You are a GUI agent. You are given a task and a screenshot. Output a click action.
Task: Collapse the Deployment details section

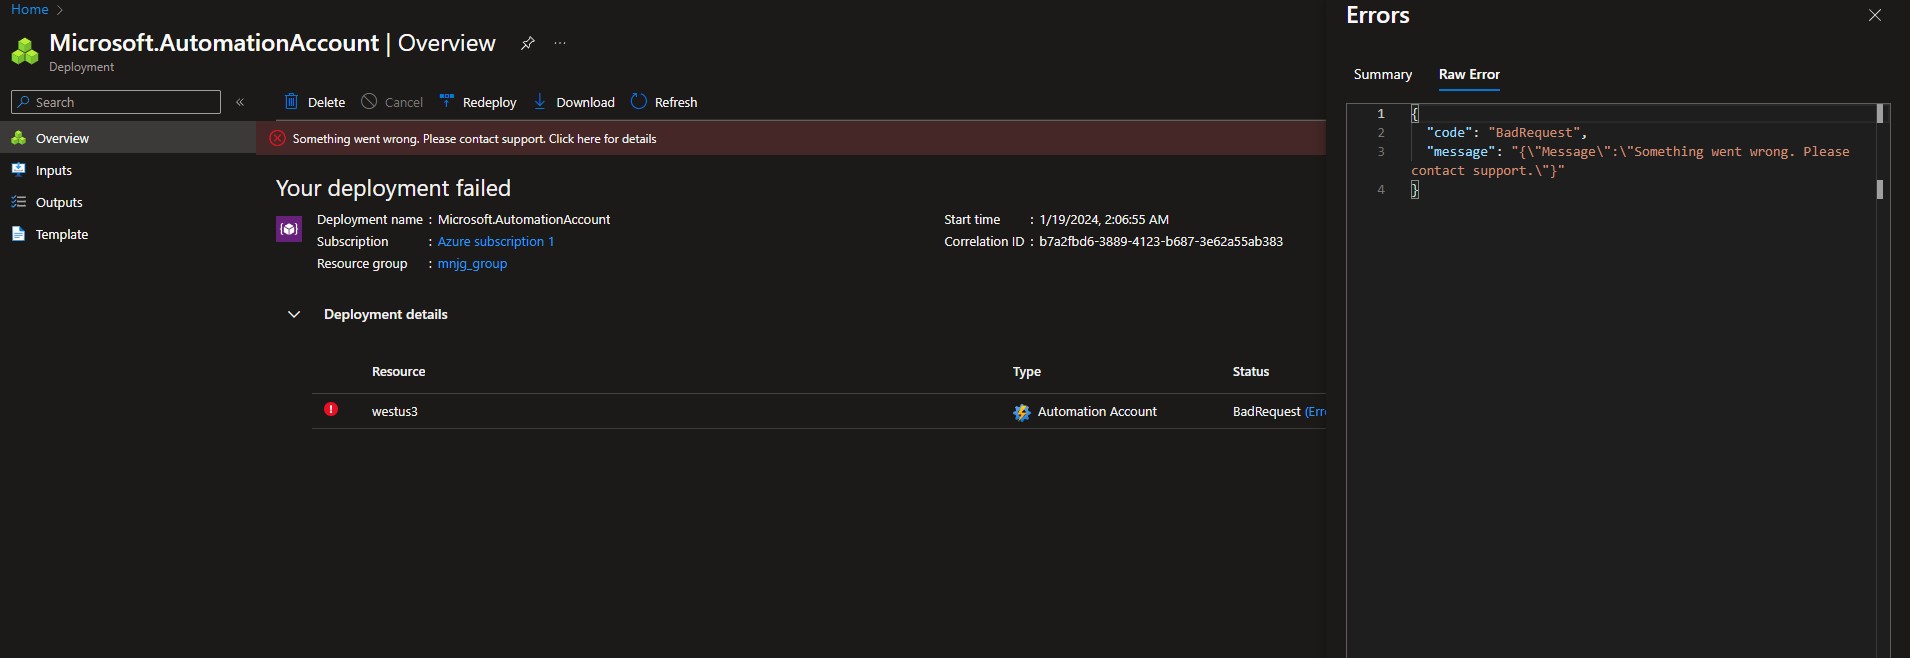pos(294,314)
